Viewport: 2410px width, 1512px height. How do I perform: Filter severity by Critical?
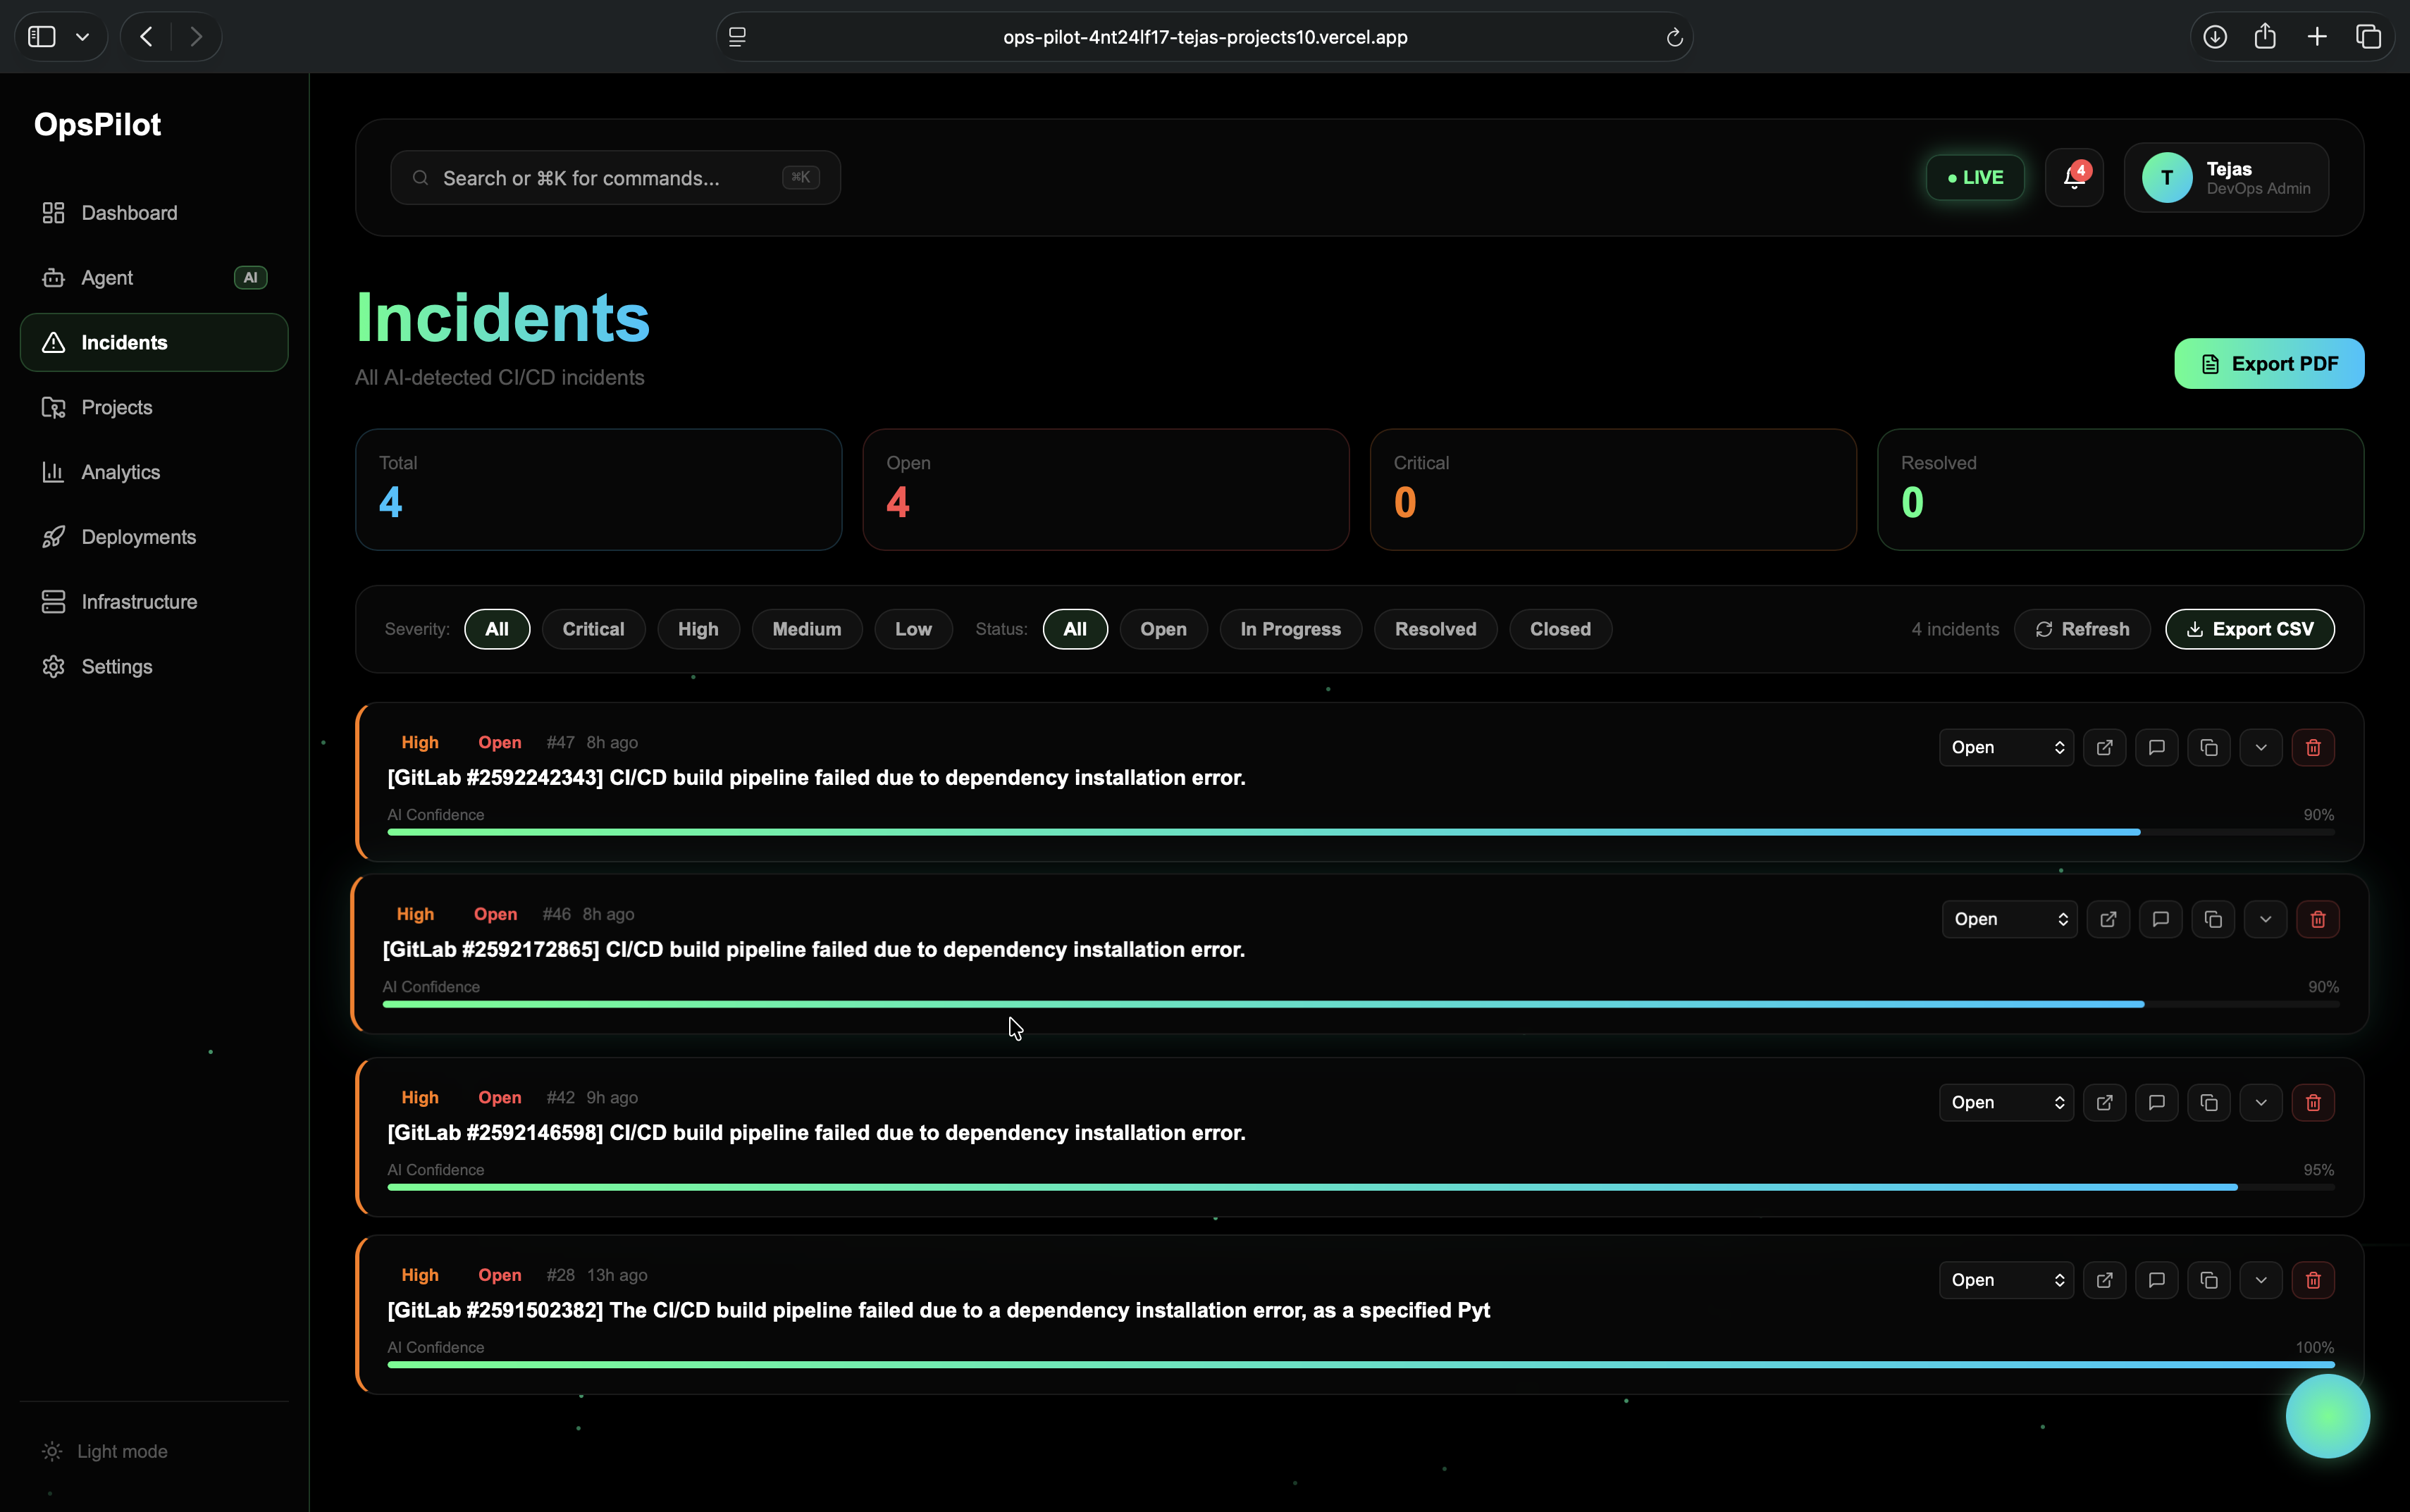[593, 629]
